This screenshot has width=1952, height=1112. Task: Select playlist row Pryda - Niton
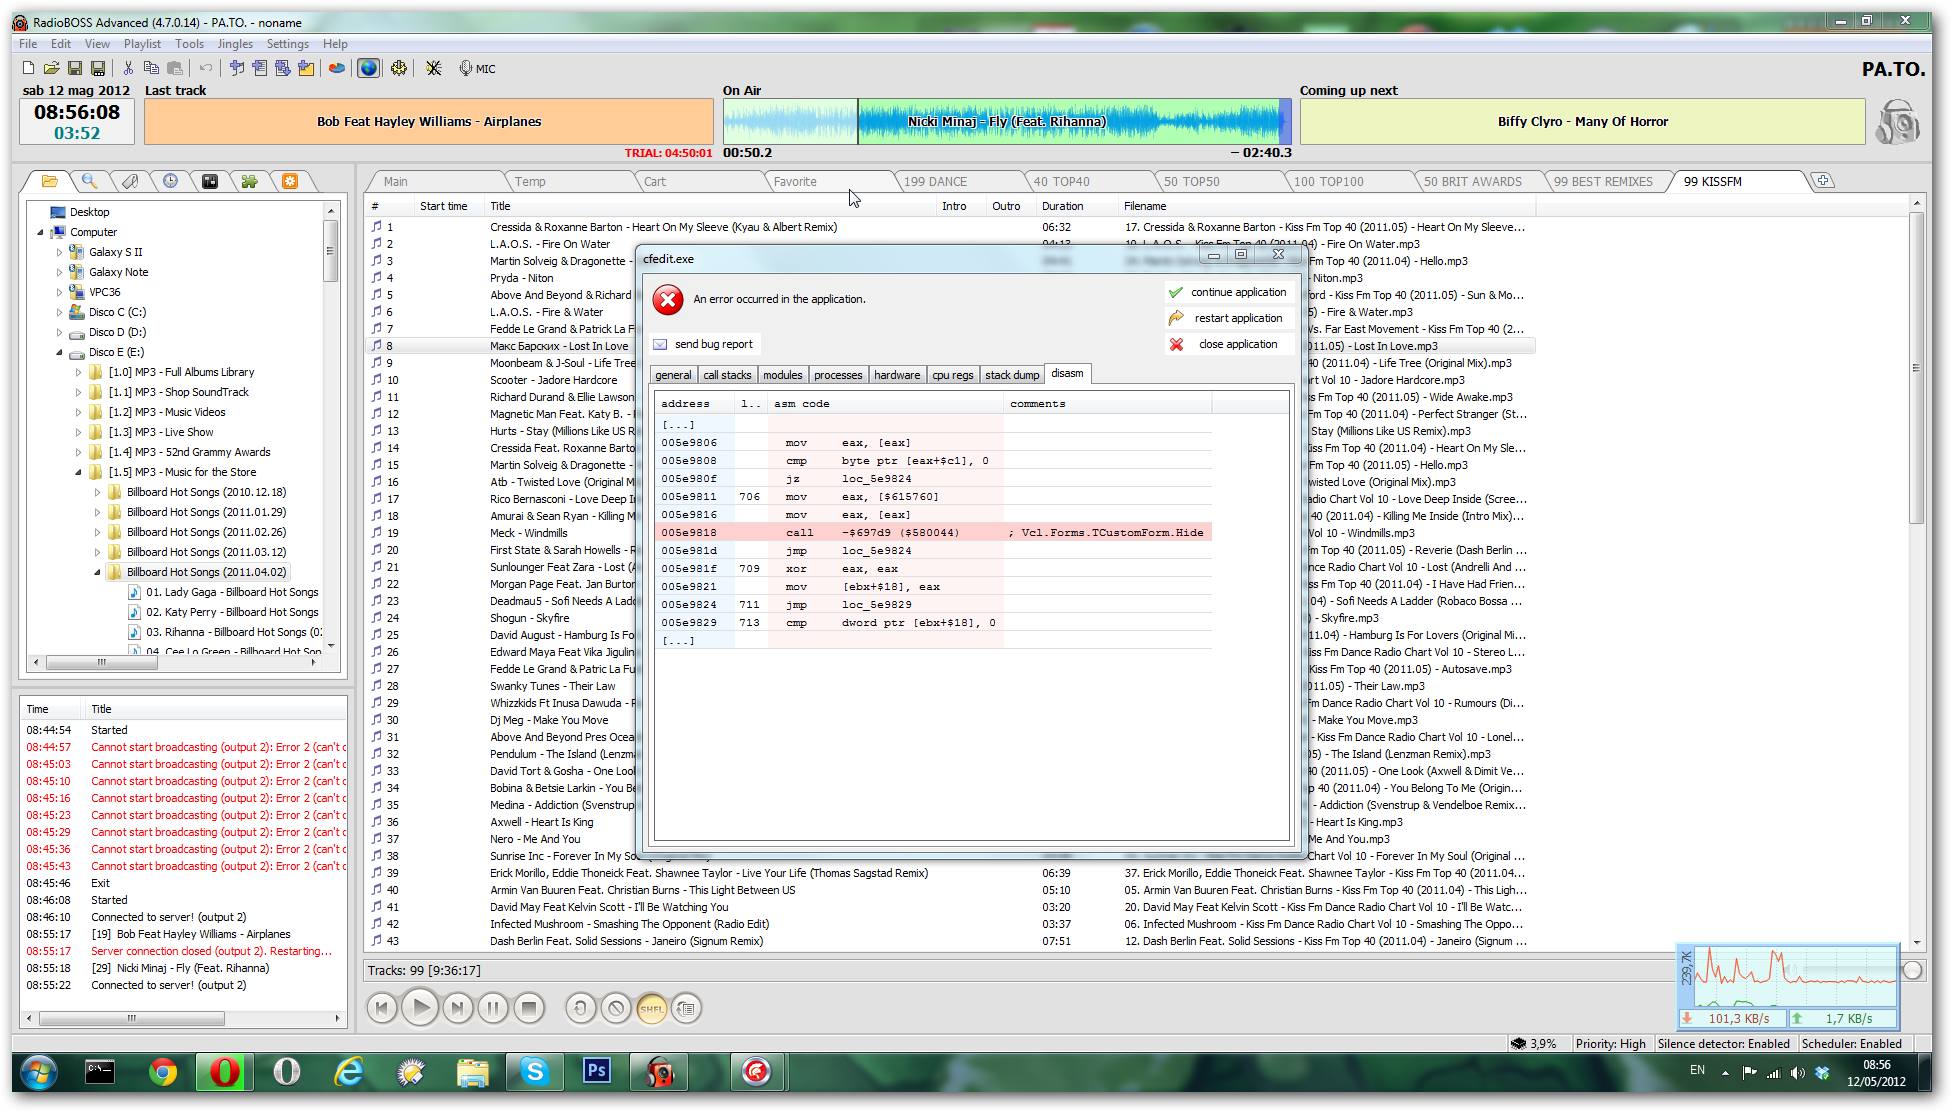click(x=521, y=278)
